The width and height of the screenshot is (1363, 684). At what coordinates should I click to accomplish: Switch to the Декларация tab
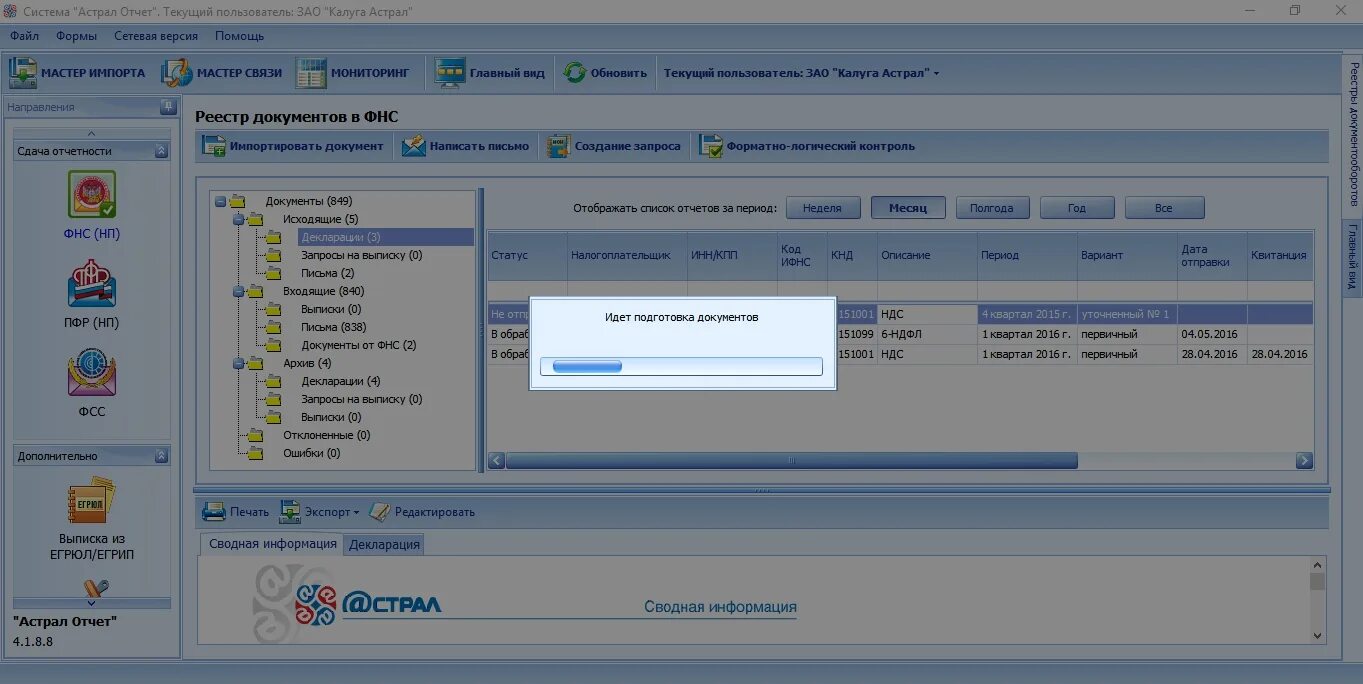[x=384, y=544]
